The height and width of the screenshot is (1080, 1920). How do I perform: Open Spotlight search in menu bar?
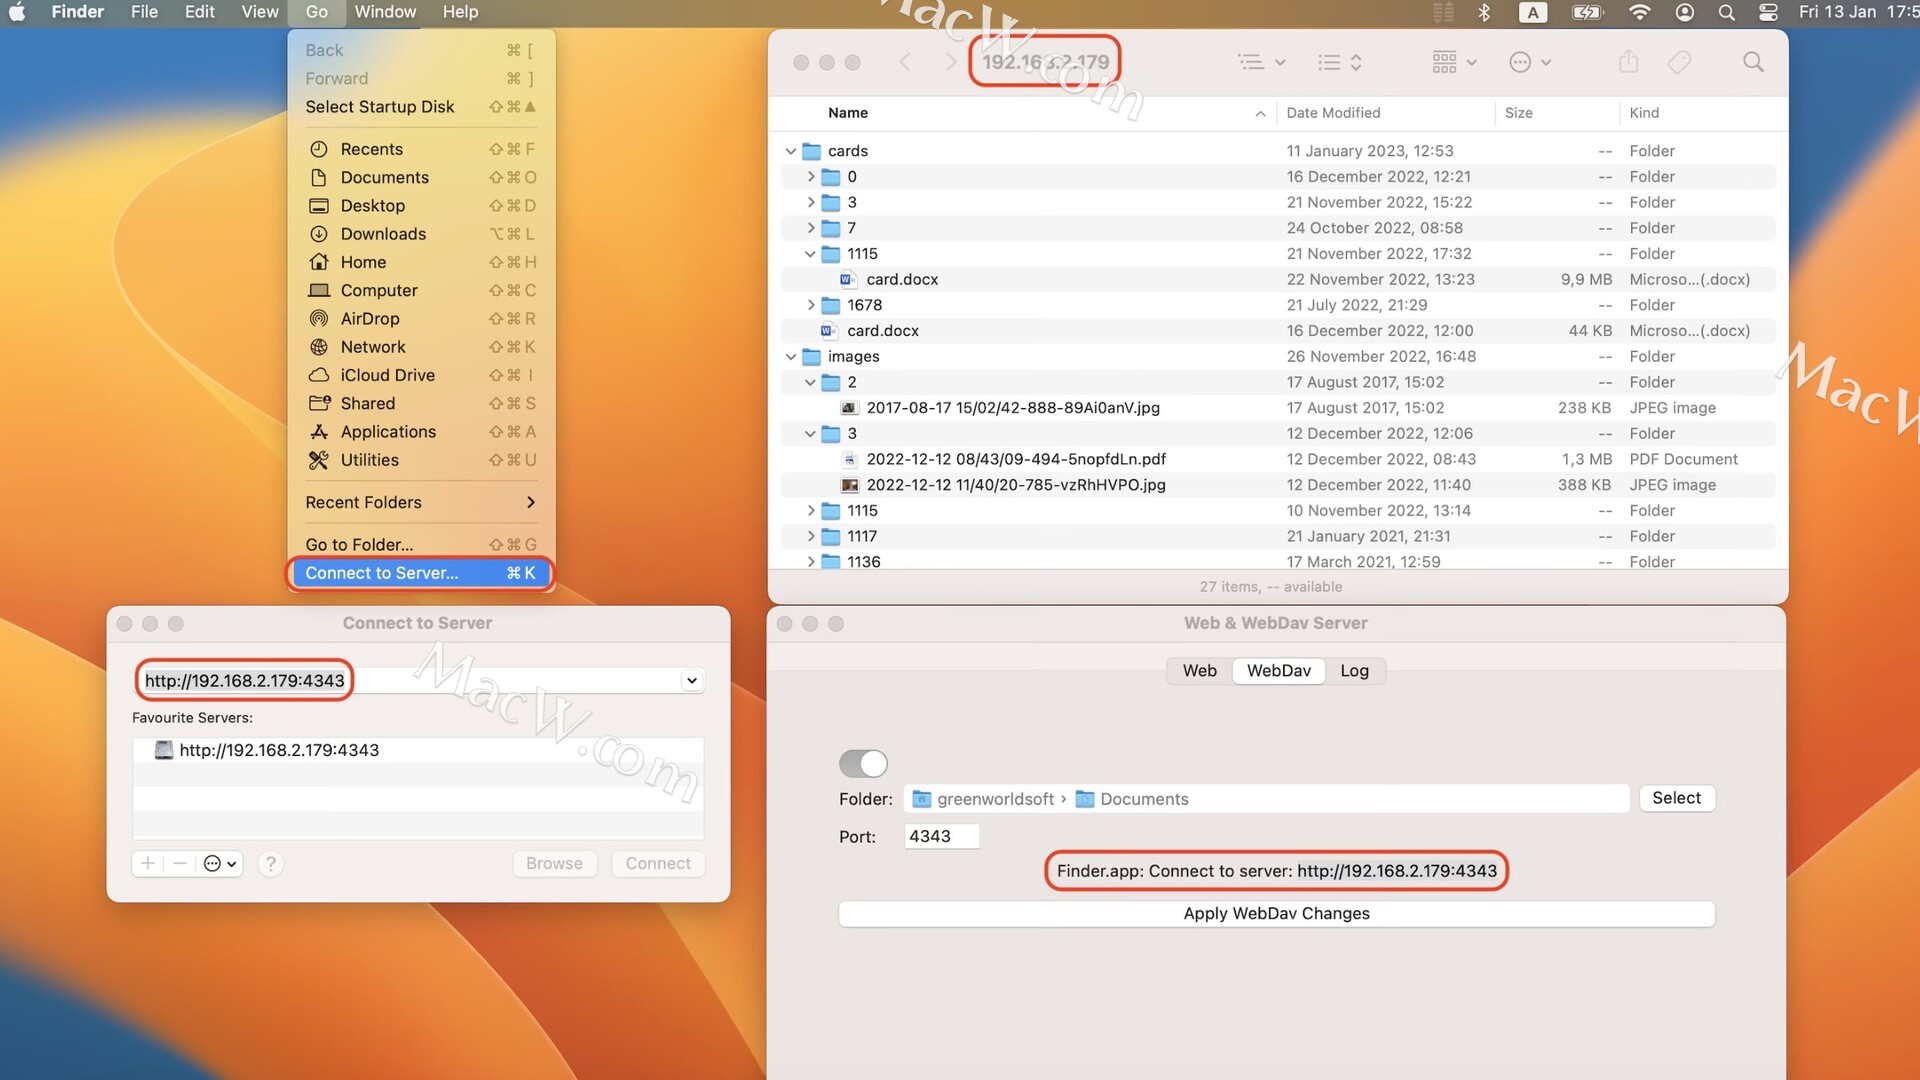click(1727, 12)
